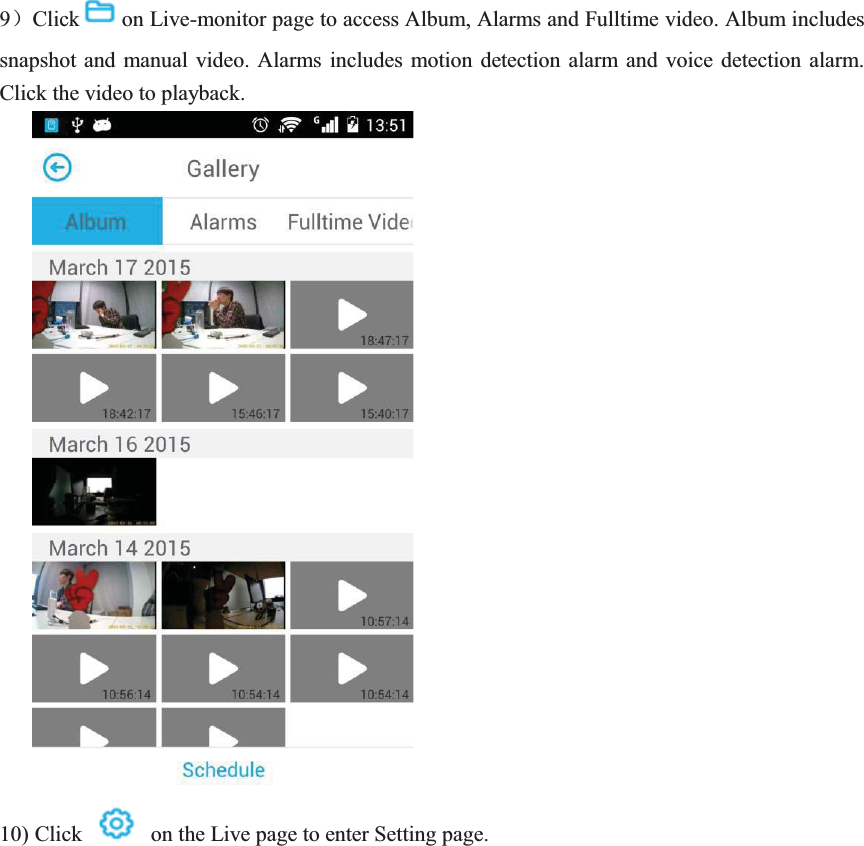Play the 15:40:17 video from March 17
This screenshot has height=846, width=864.
(351, 387)
